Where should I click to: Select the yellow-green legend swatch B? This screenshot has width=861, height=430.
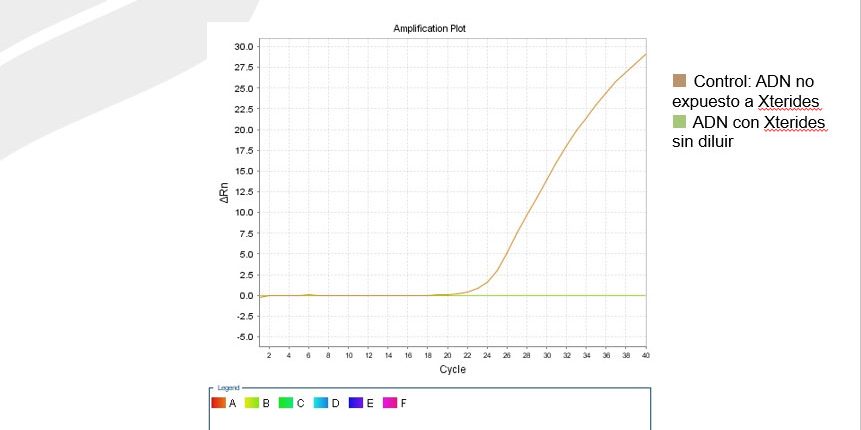point(253,403)
